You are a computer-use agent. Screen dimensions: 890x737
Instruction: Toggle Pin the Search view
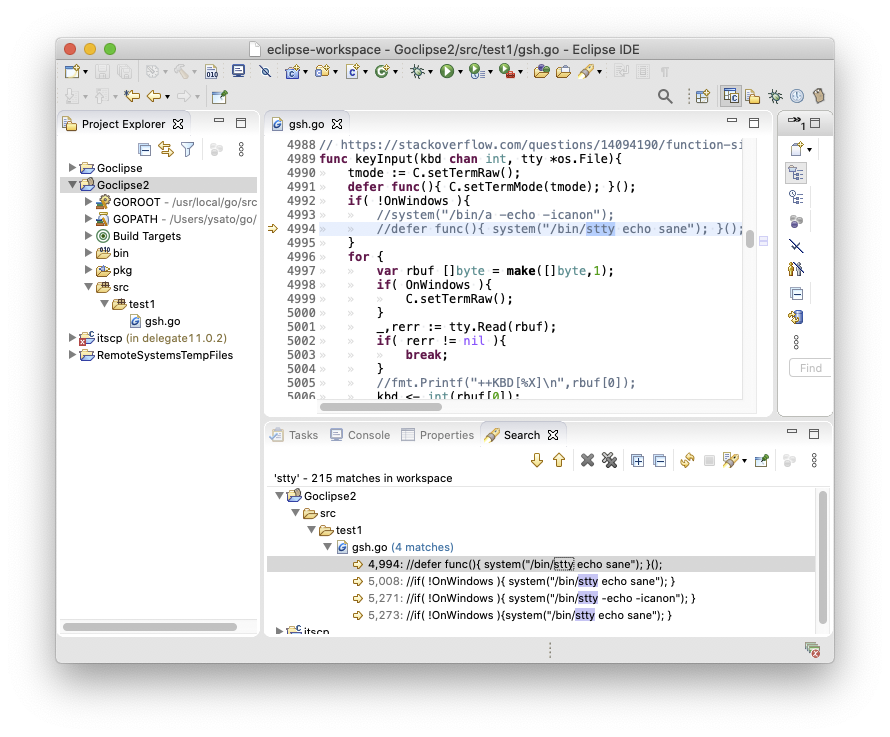click(762, 460)
